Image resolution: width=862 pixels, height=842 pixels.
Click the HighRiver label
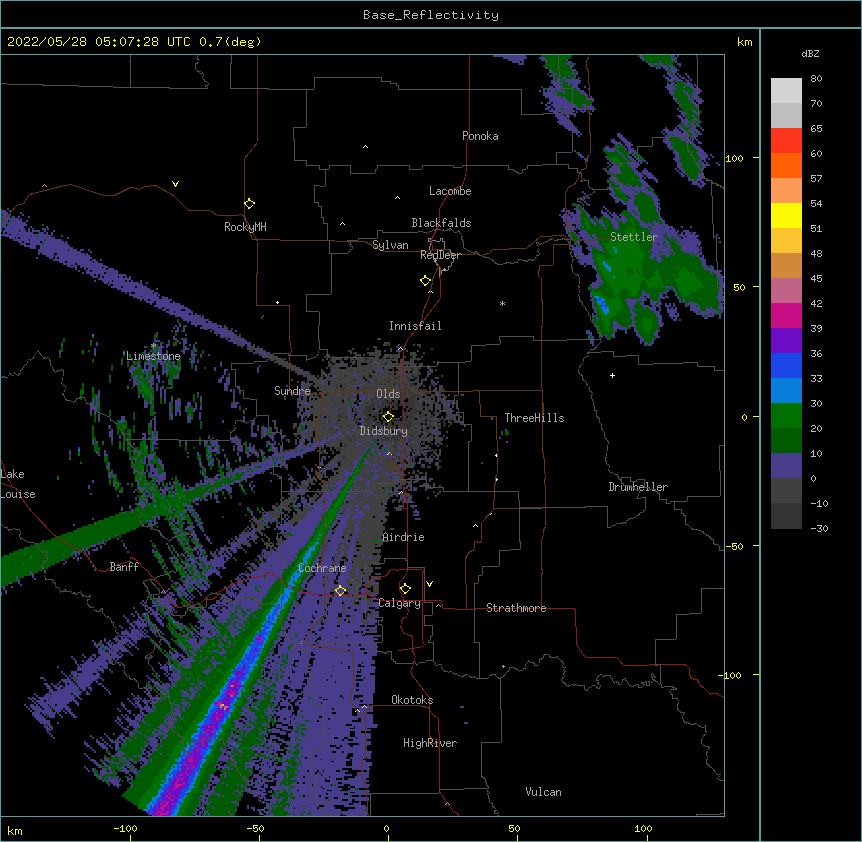click(x=430, y=743)
